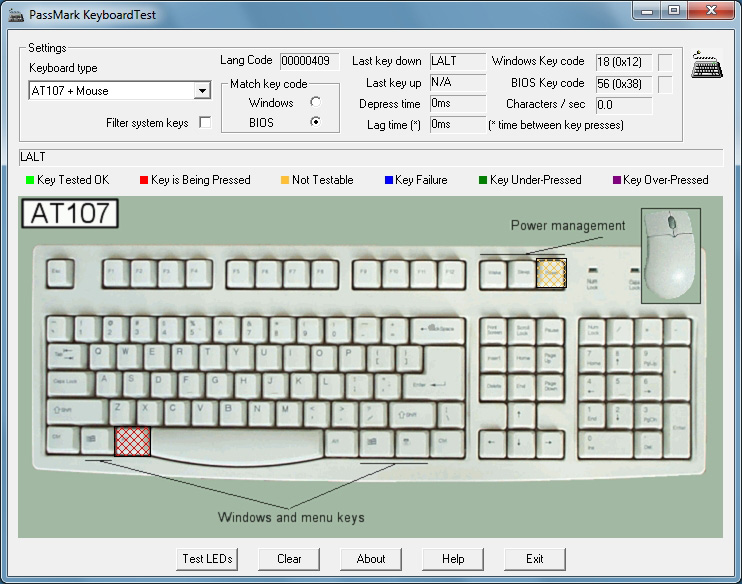Screen dimensions: 742x584
Task: Click the blue Key Failure swatch
Action: [x=389, y=180]
